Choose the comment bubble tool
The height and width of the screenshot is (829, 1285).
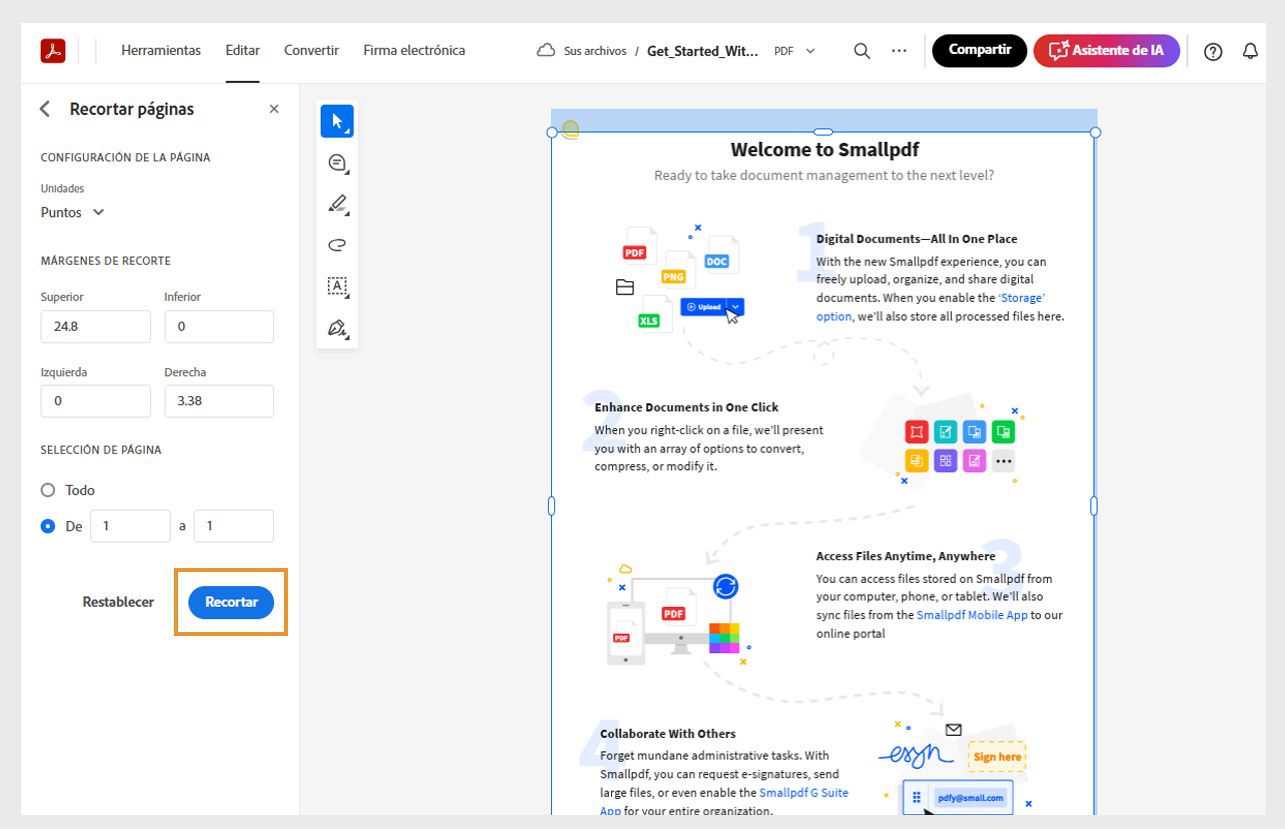pyautogui.click(x=337, y=163)
